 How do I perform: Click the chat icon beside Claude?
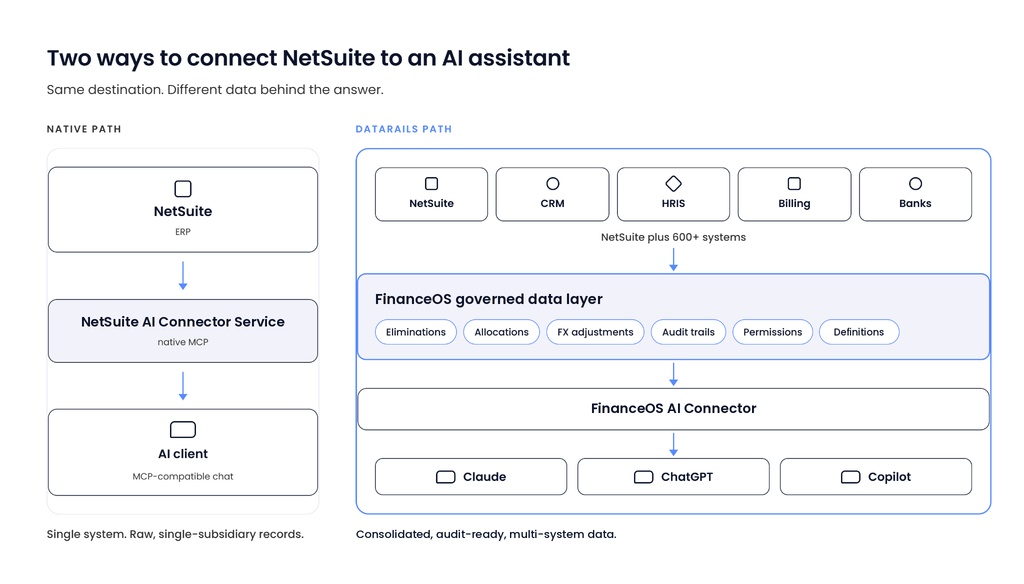coord(445,477)
